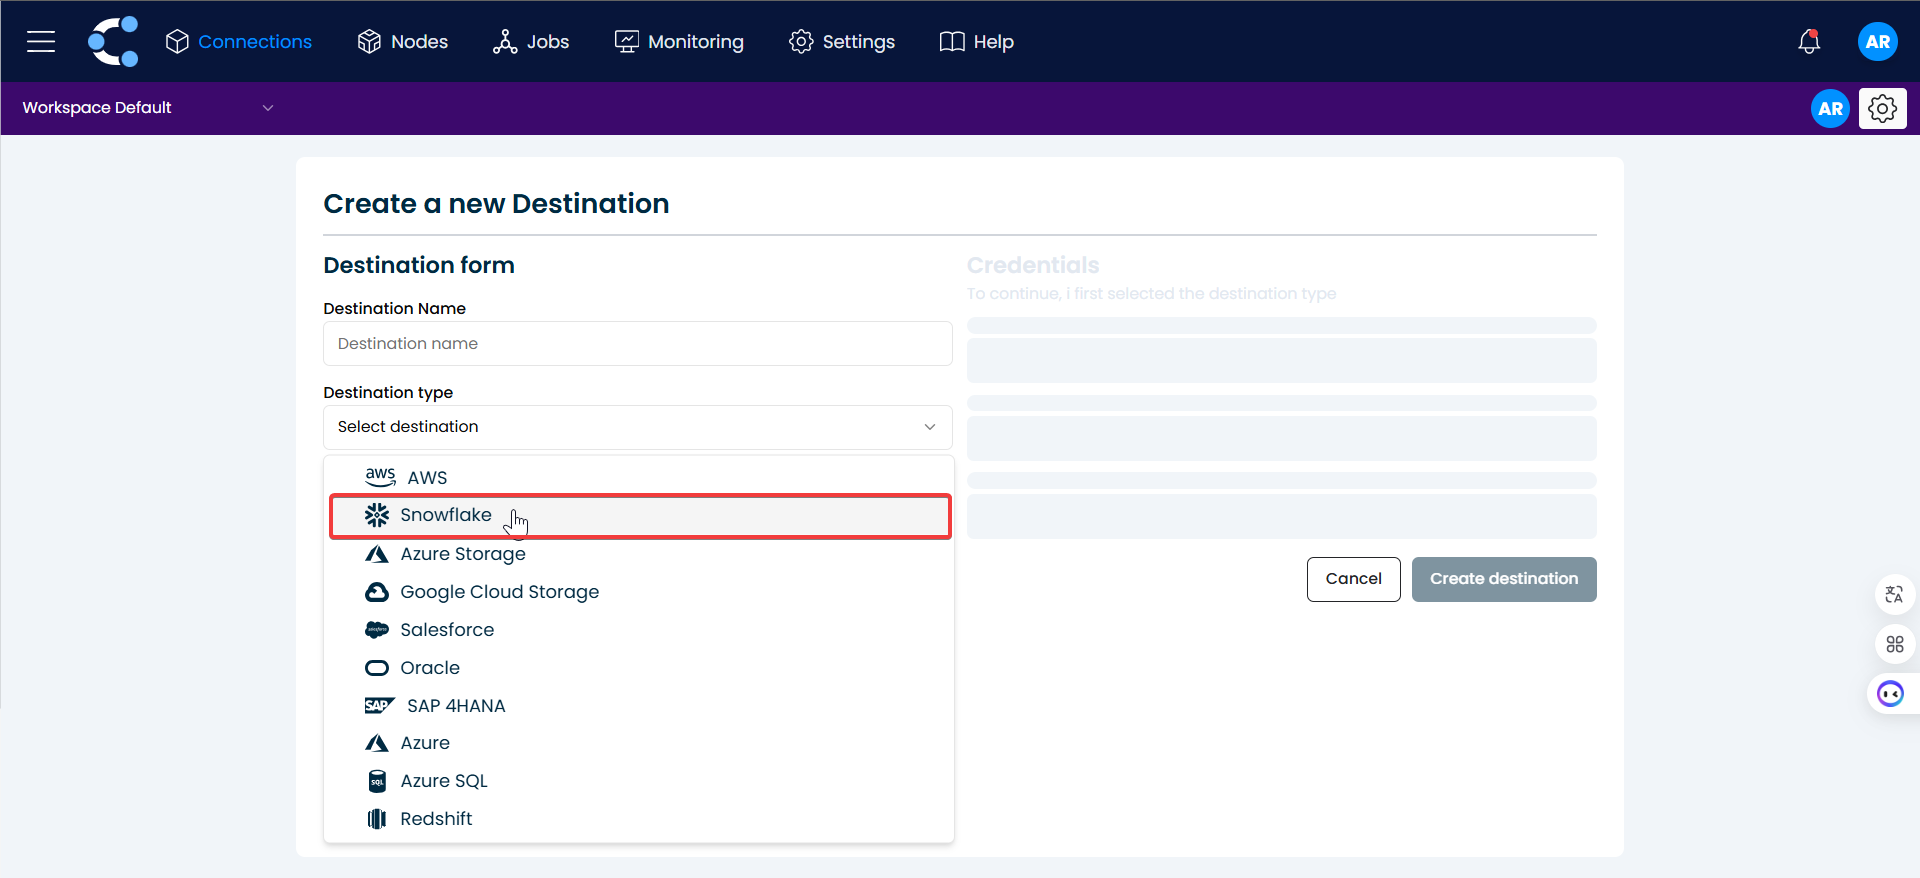
Task: Click the app logo
Action: (113, 41)
